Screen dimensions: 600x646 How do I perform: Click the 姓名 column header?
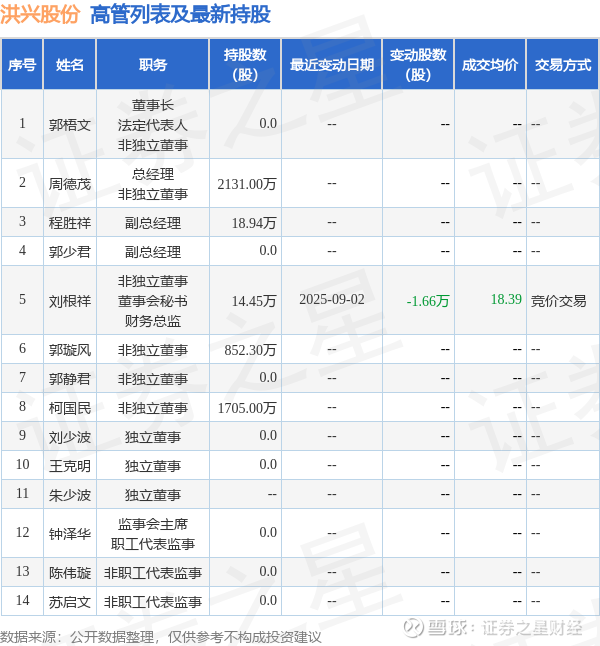[x=70, y=65]
